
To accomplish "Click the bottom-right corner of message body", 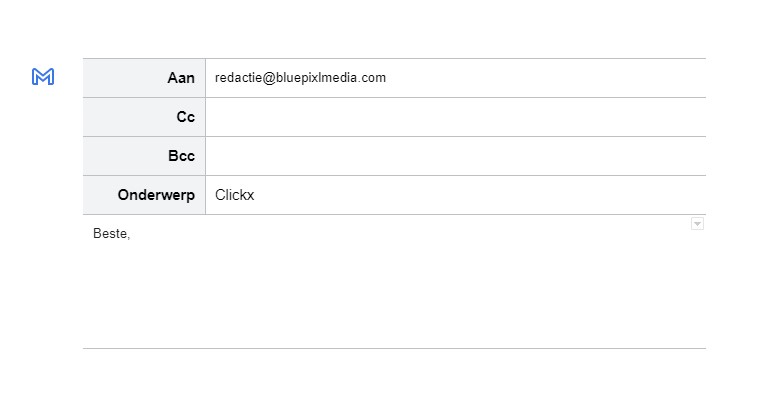I will tap(702, 344).
